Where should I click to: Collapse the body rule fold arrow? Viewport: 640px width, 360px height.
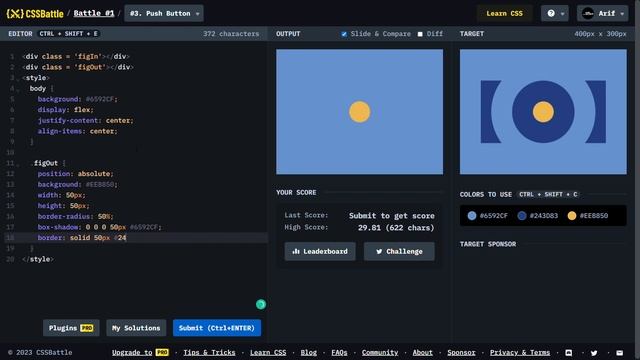point(19,89)
